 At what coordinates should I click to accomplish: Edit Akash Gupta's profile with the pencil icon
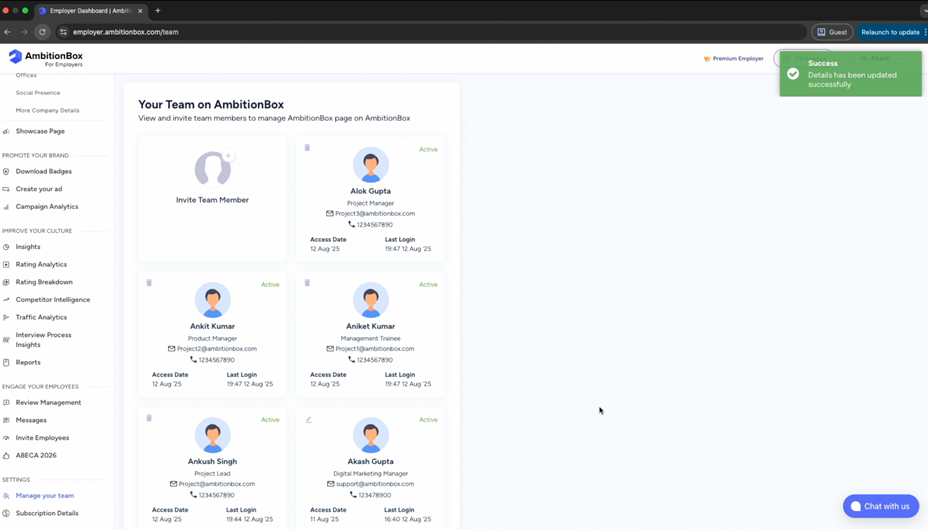pos(308,419)
